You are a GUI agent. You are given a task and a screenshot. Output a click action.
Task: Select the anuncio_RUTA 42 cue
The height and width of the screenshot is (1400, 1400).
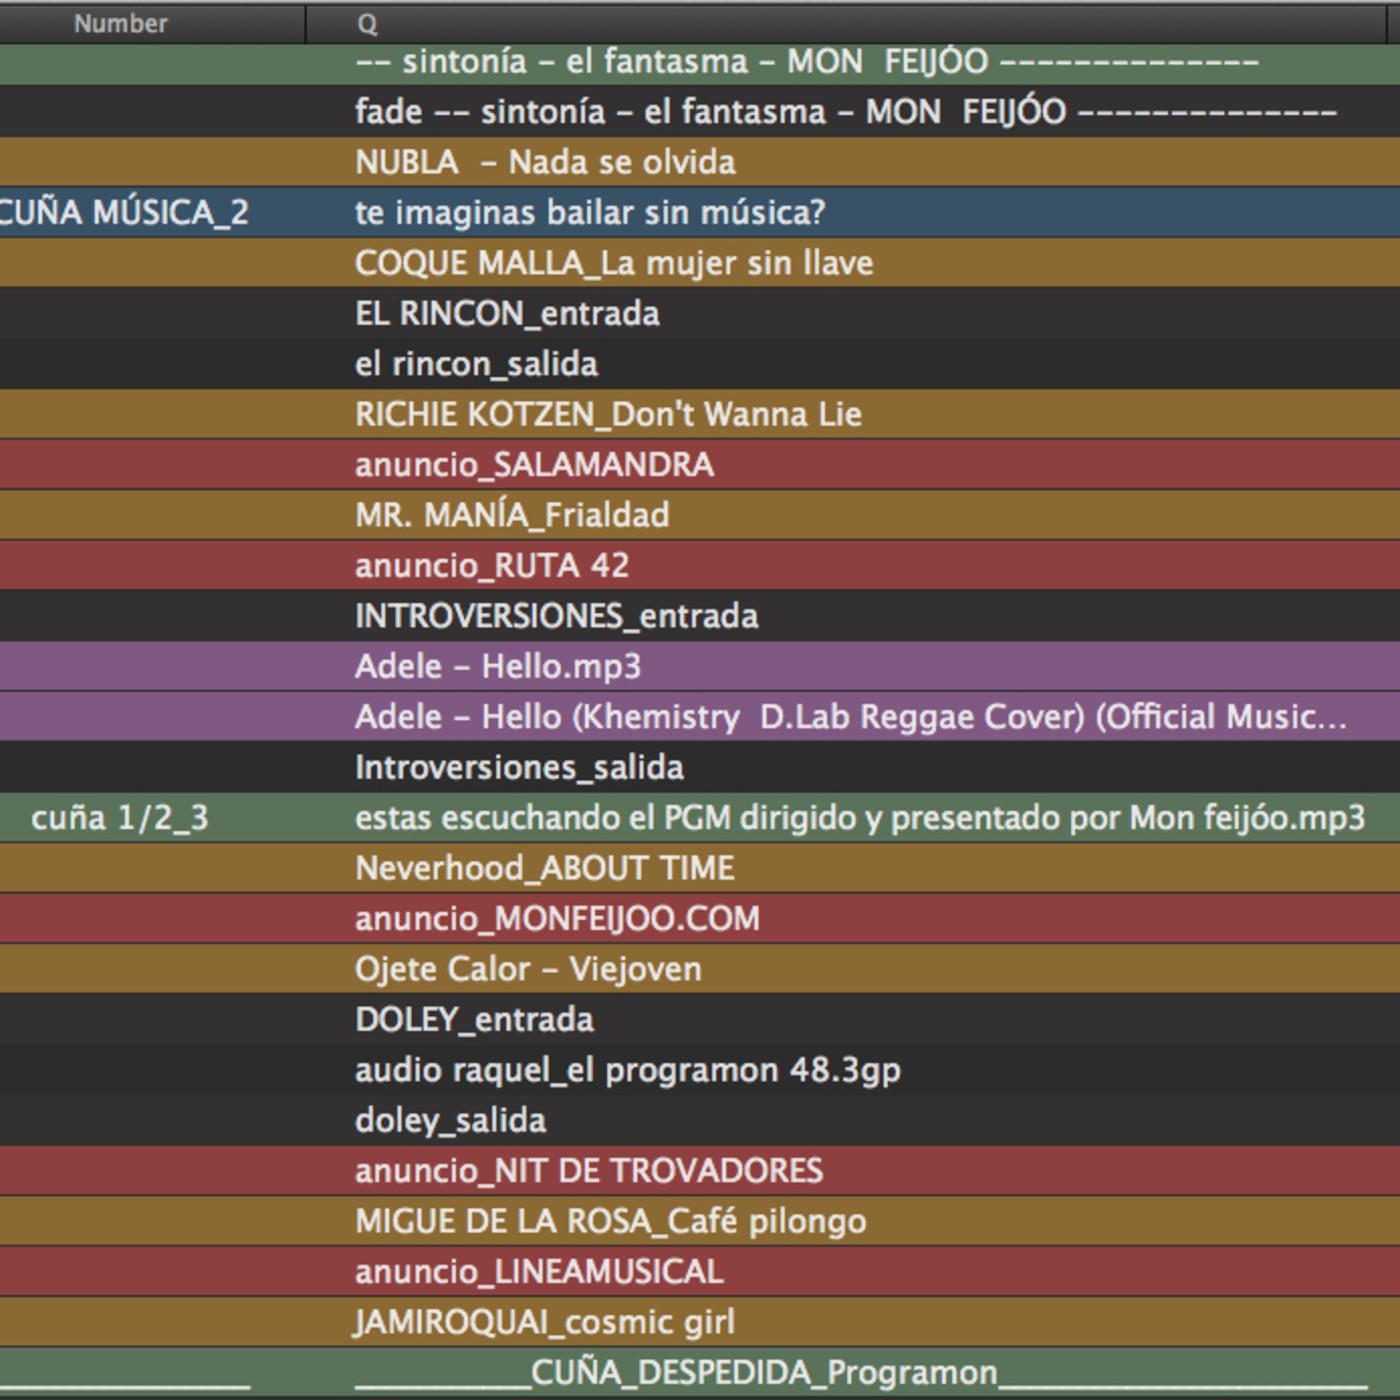492,565
